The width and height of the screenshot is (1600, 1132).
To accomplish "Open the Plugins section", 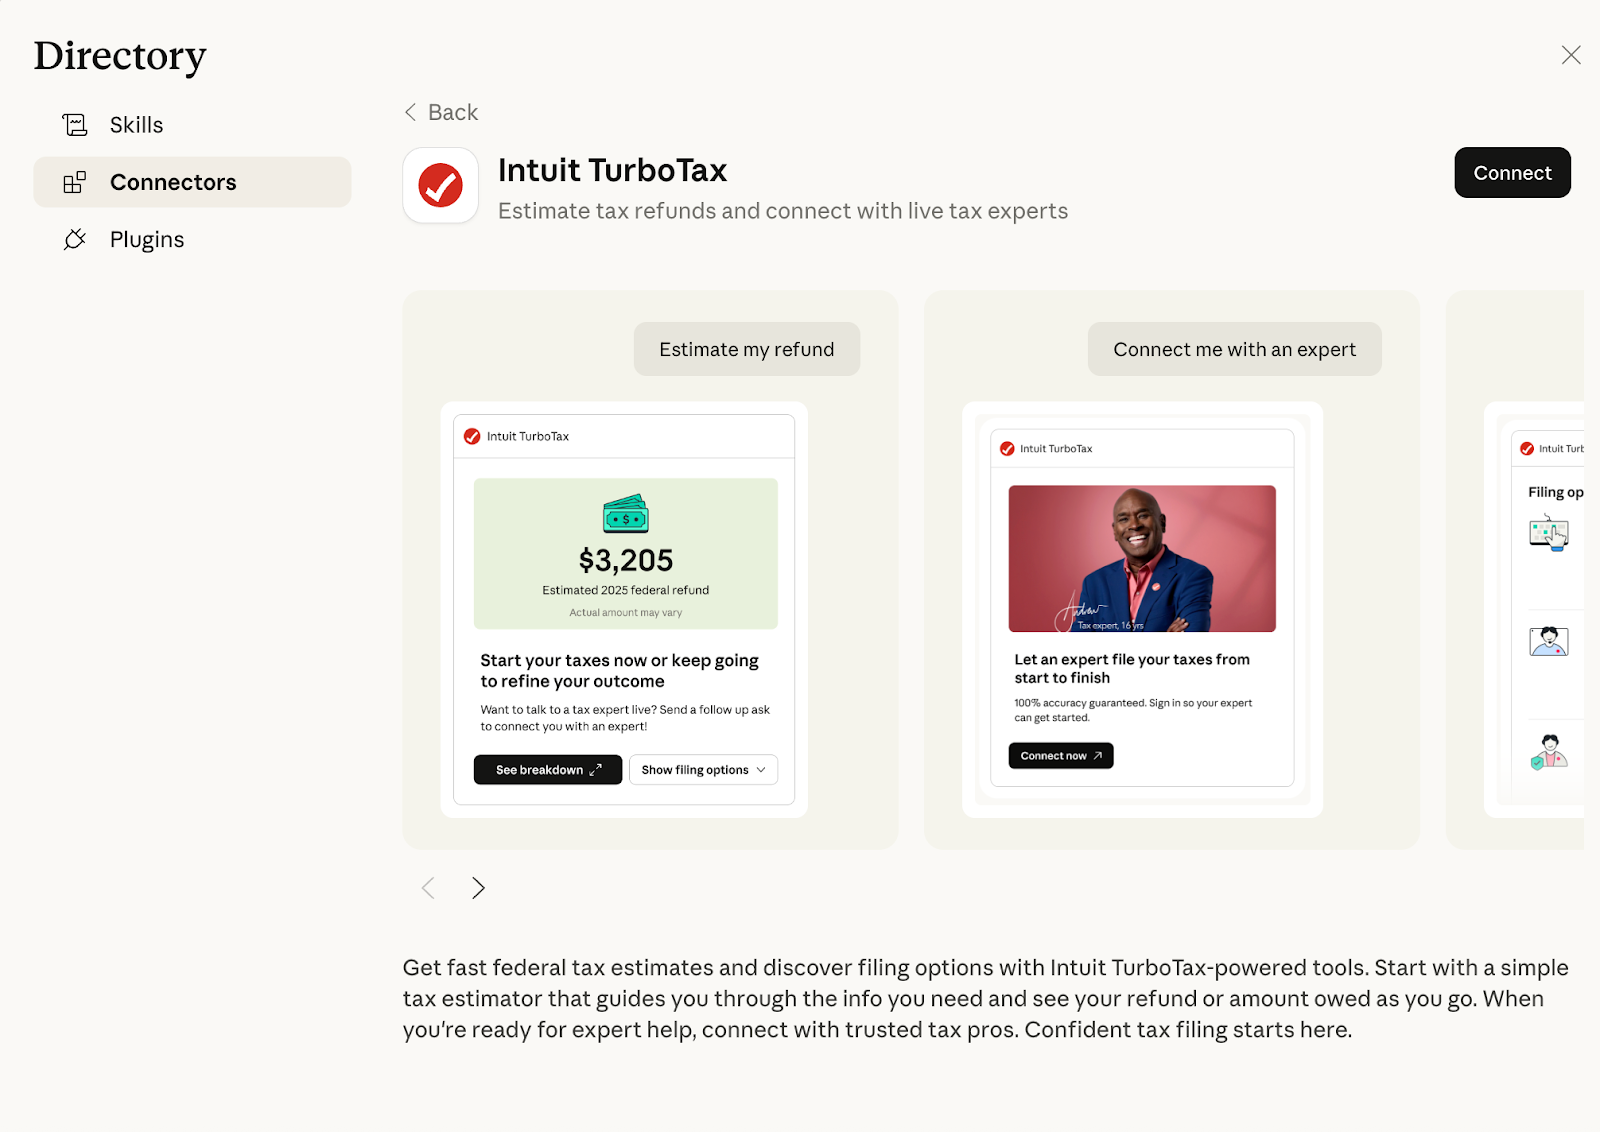I will tap(146, 239).
